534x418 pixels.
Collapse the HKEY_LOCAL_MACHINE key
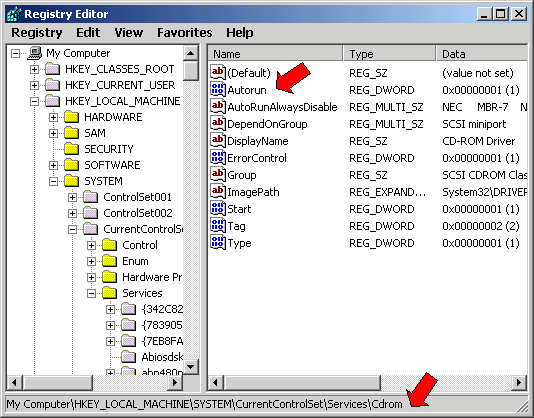tap(34, 101)
